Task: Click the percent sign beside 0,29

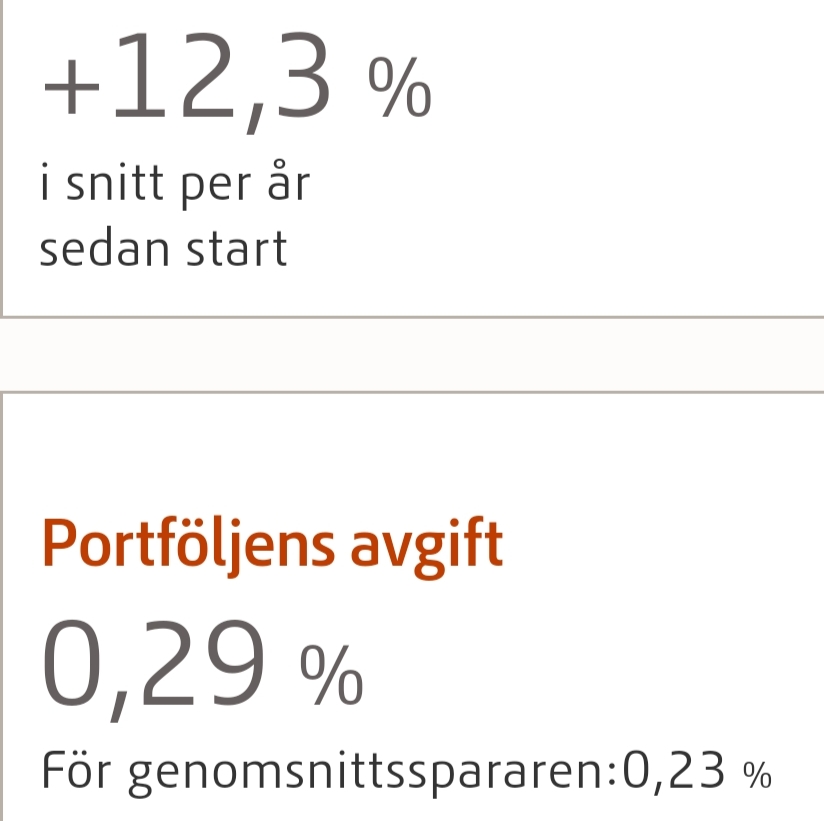Action: (332, 674)
